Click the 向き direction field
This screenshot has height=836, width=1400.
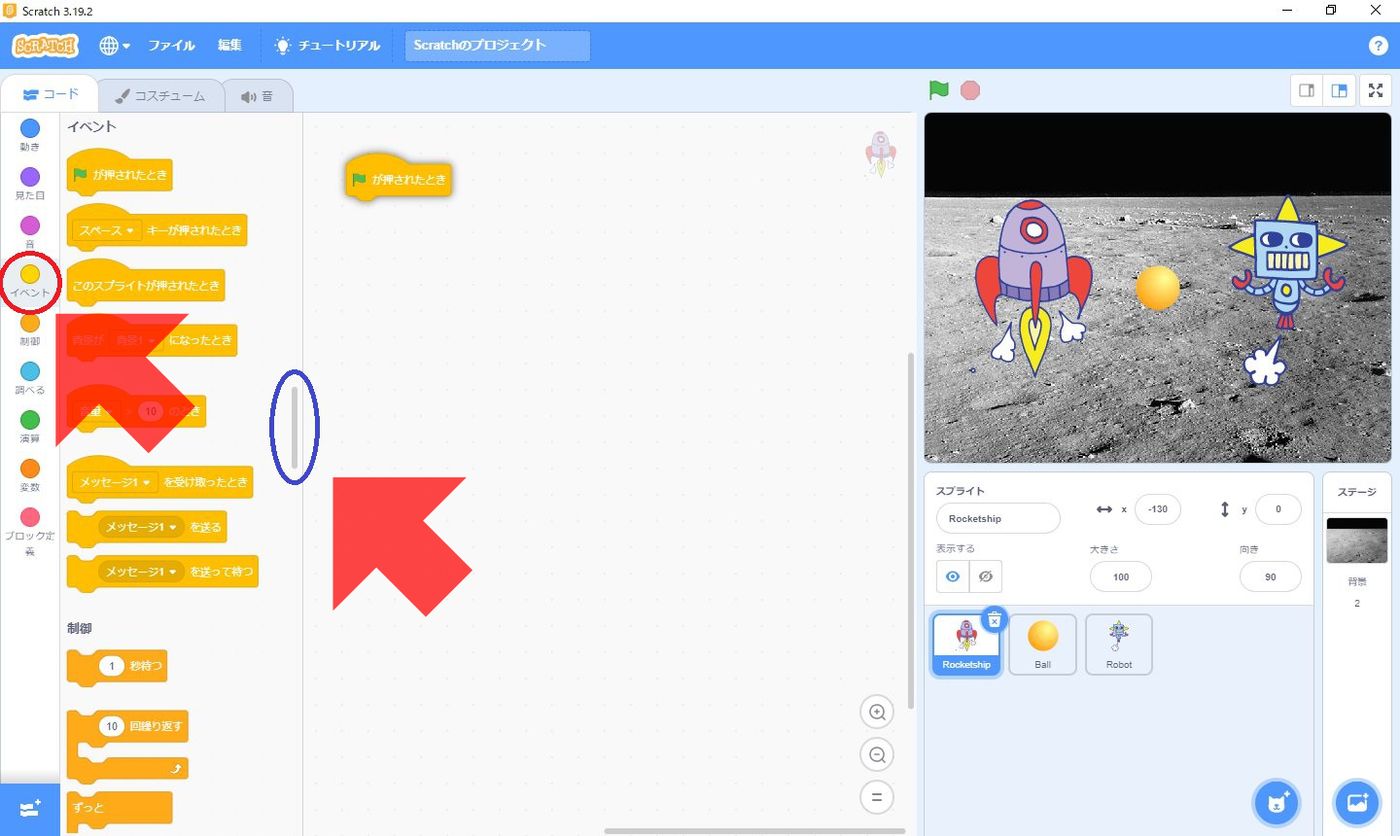pos(1270,576)
